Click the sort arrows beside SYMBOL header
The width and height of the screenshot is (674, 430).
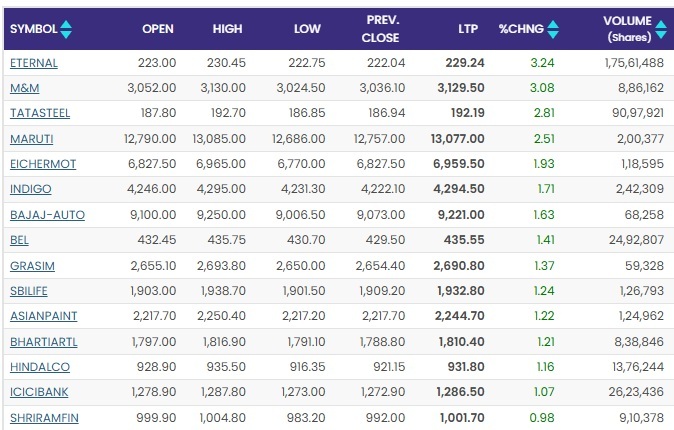[66, 30]
